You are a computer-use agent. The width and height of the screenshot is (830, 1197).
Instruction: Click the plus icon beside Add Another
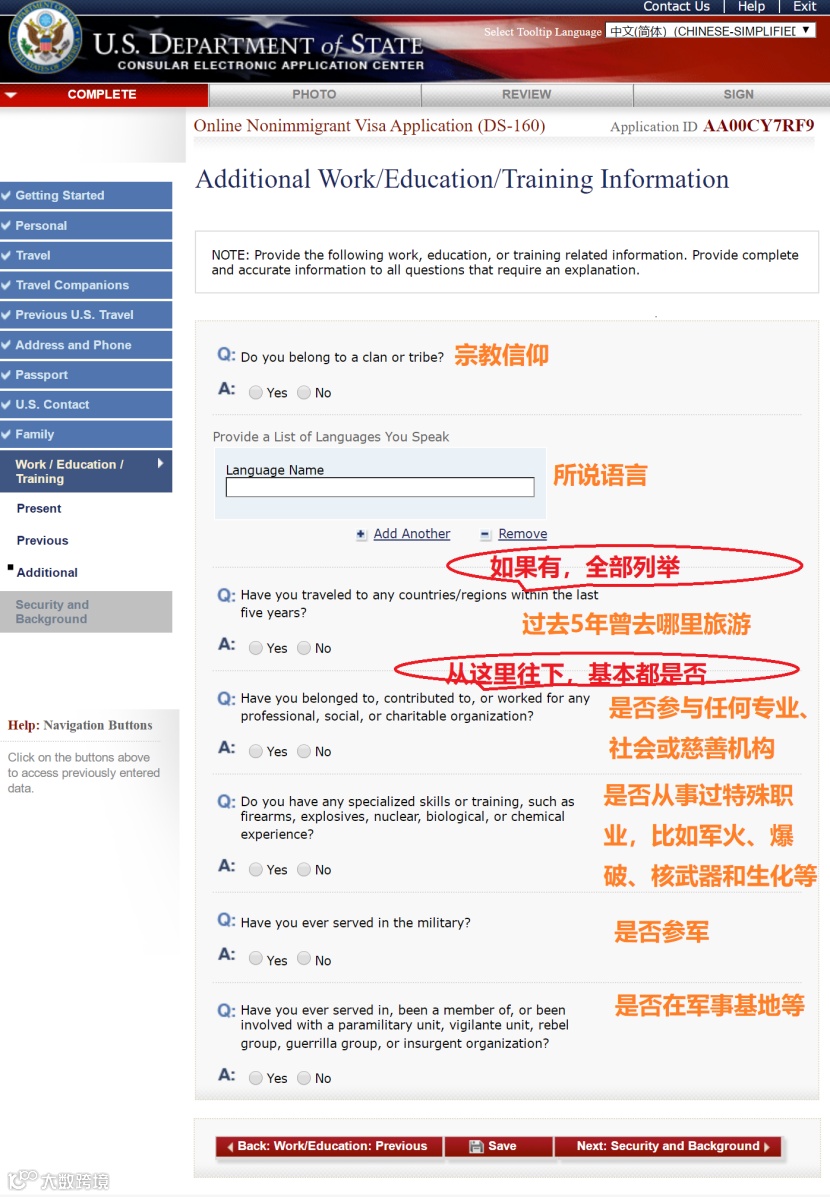click(361, 534)
